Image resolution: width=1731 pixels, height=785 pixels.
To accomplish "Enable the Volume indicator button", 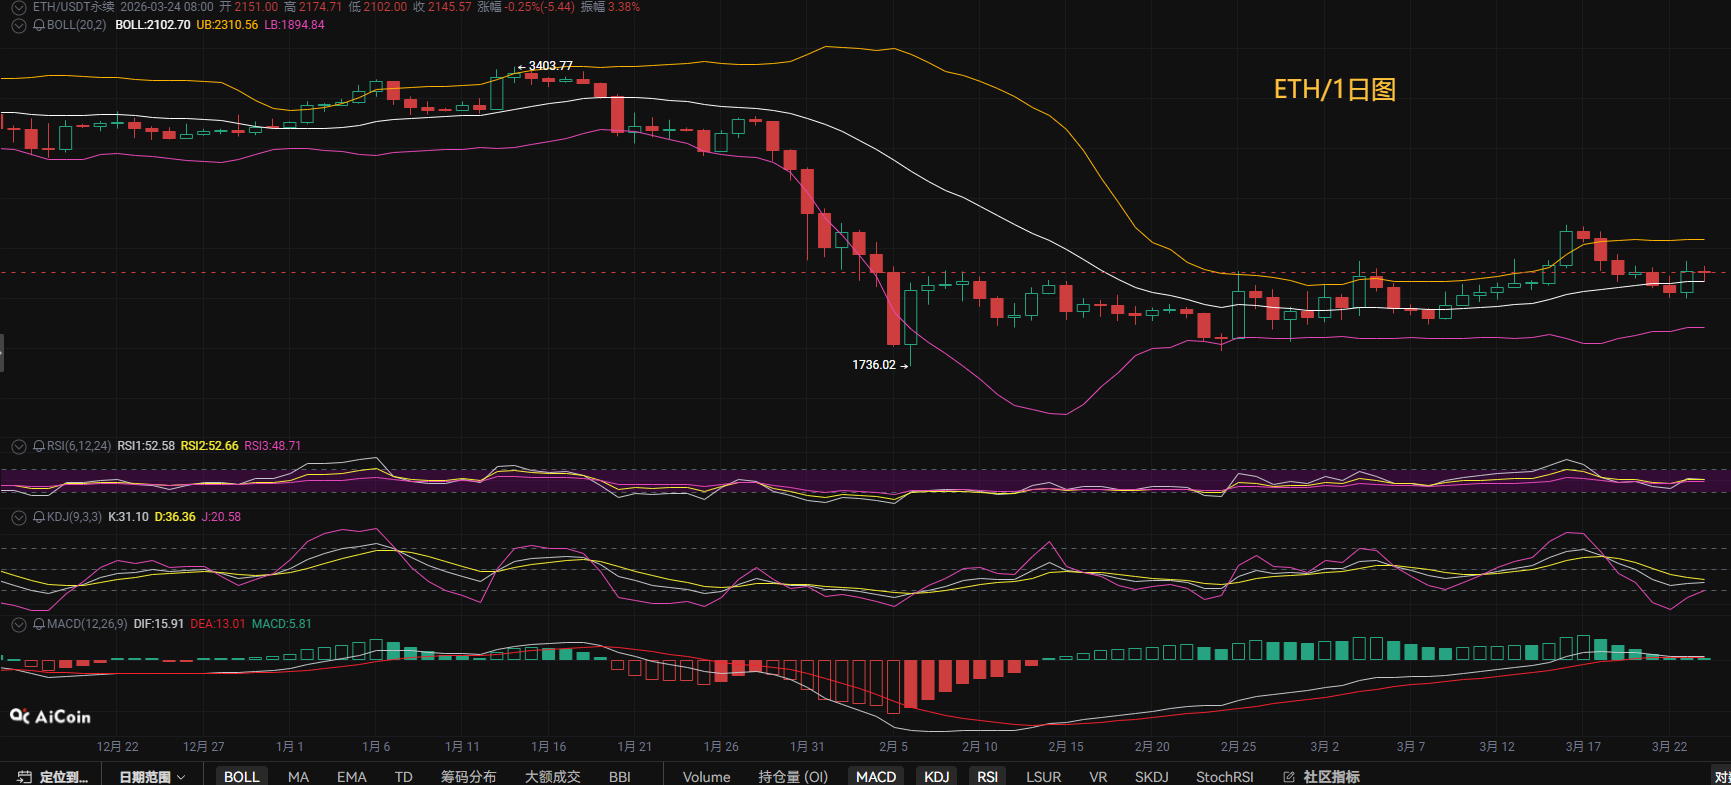I will [706, 777].
